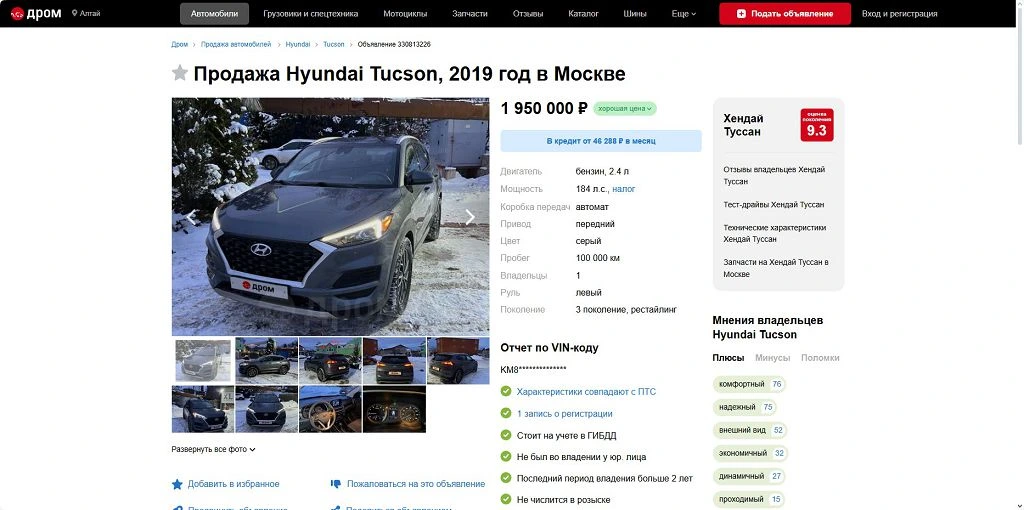Screen dimensions: 1024x510
Task: Click the blue star favorites icon
Action: tap(177, 484)
